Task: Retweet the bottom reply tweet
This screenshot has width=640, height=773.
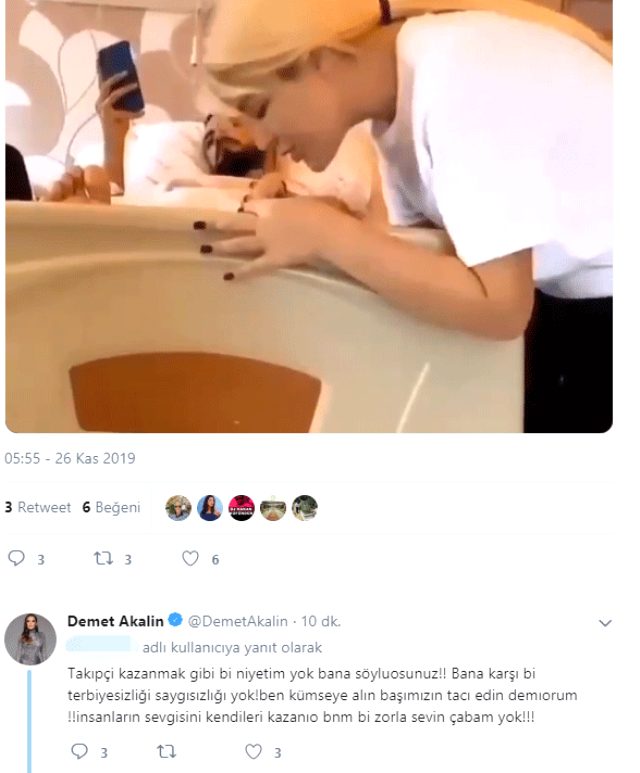Action: (167, 751)
